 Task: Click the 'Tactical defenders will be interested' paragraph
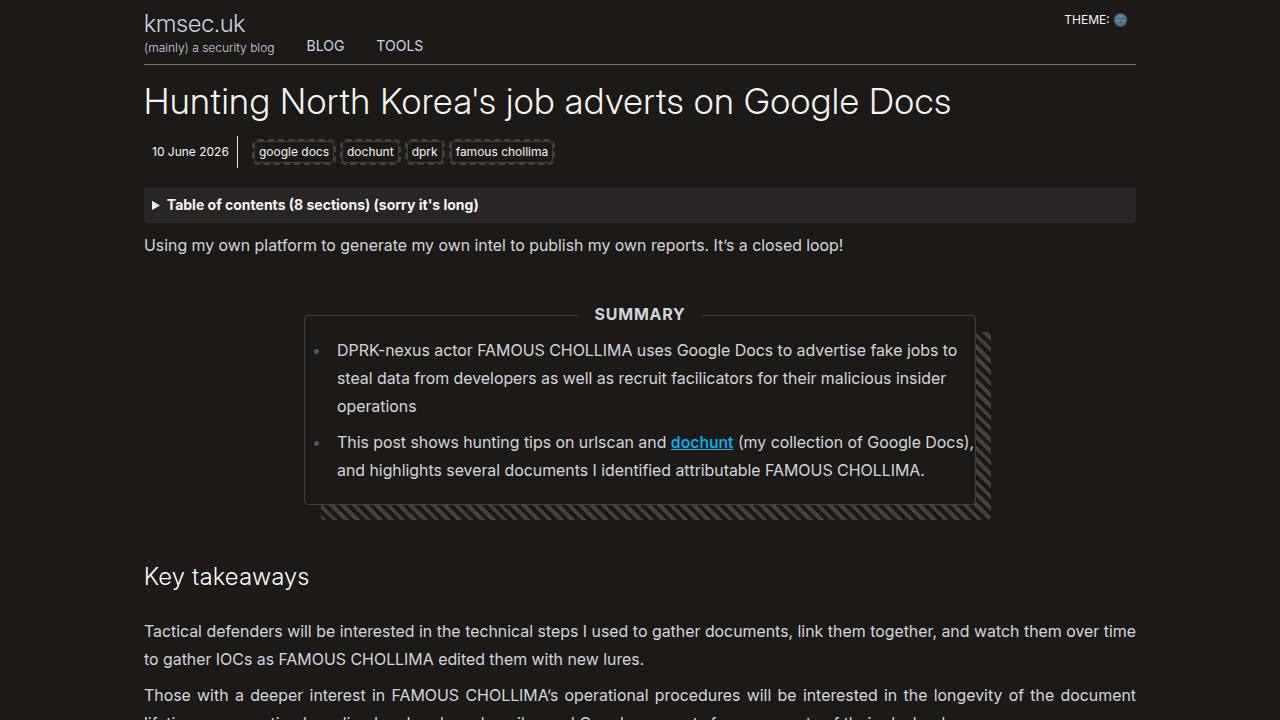(x=640, y=645)
